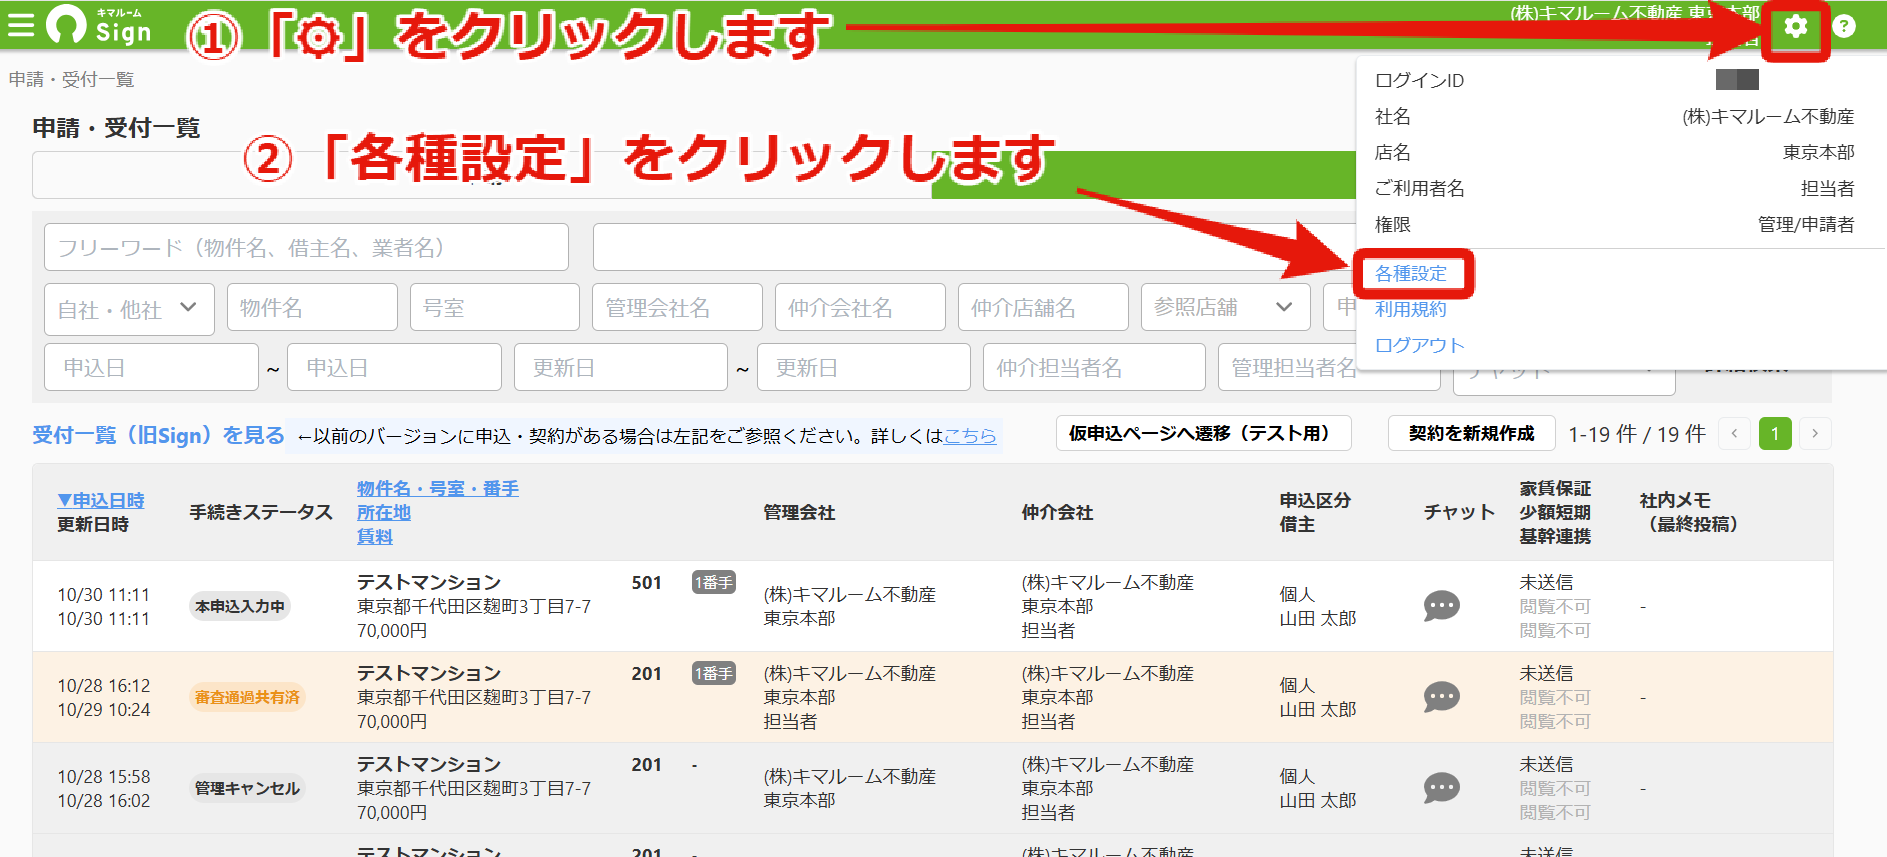Open 利用規約 from the menu

click(x=1411, y=309)
